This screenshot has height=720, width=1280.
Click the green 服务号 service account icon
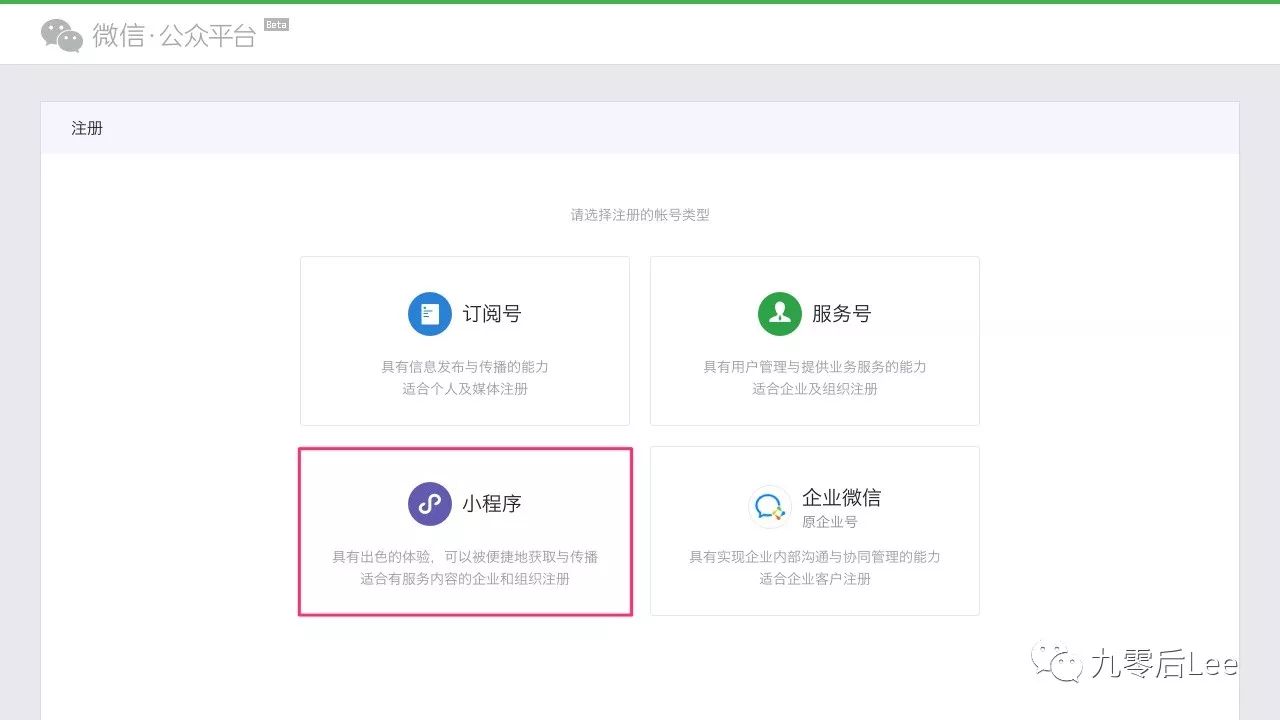pyautogui.click(x=779, y=312)
